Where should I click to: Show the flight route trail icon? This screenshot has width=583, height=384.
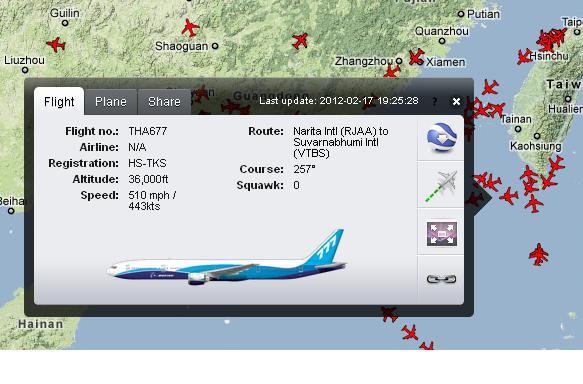coord(441,185)
